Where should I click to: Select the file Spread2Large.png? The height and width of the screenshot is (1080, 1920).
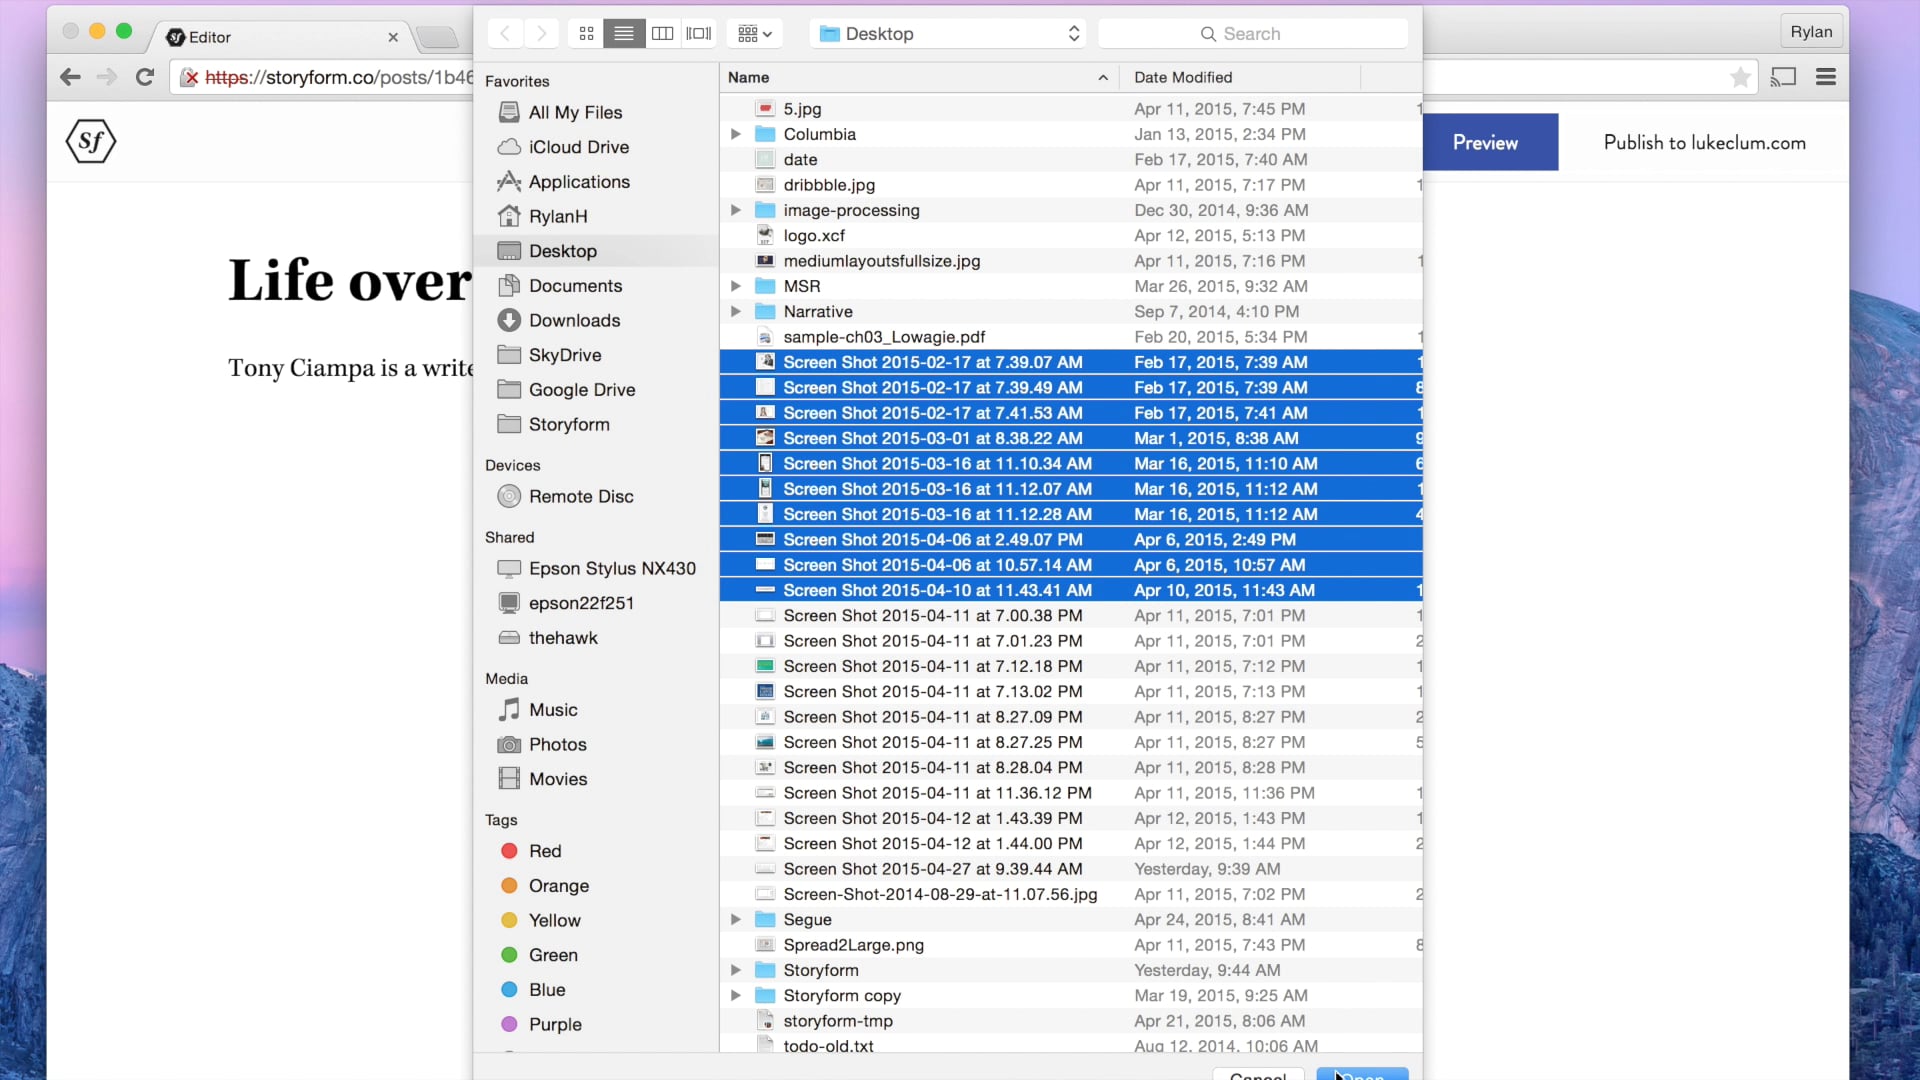[x=1070, y=945]
